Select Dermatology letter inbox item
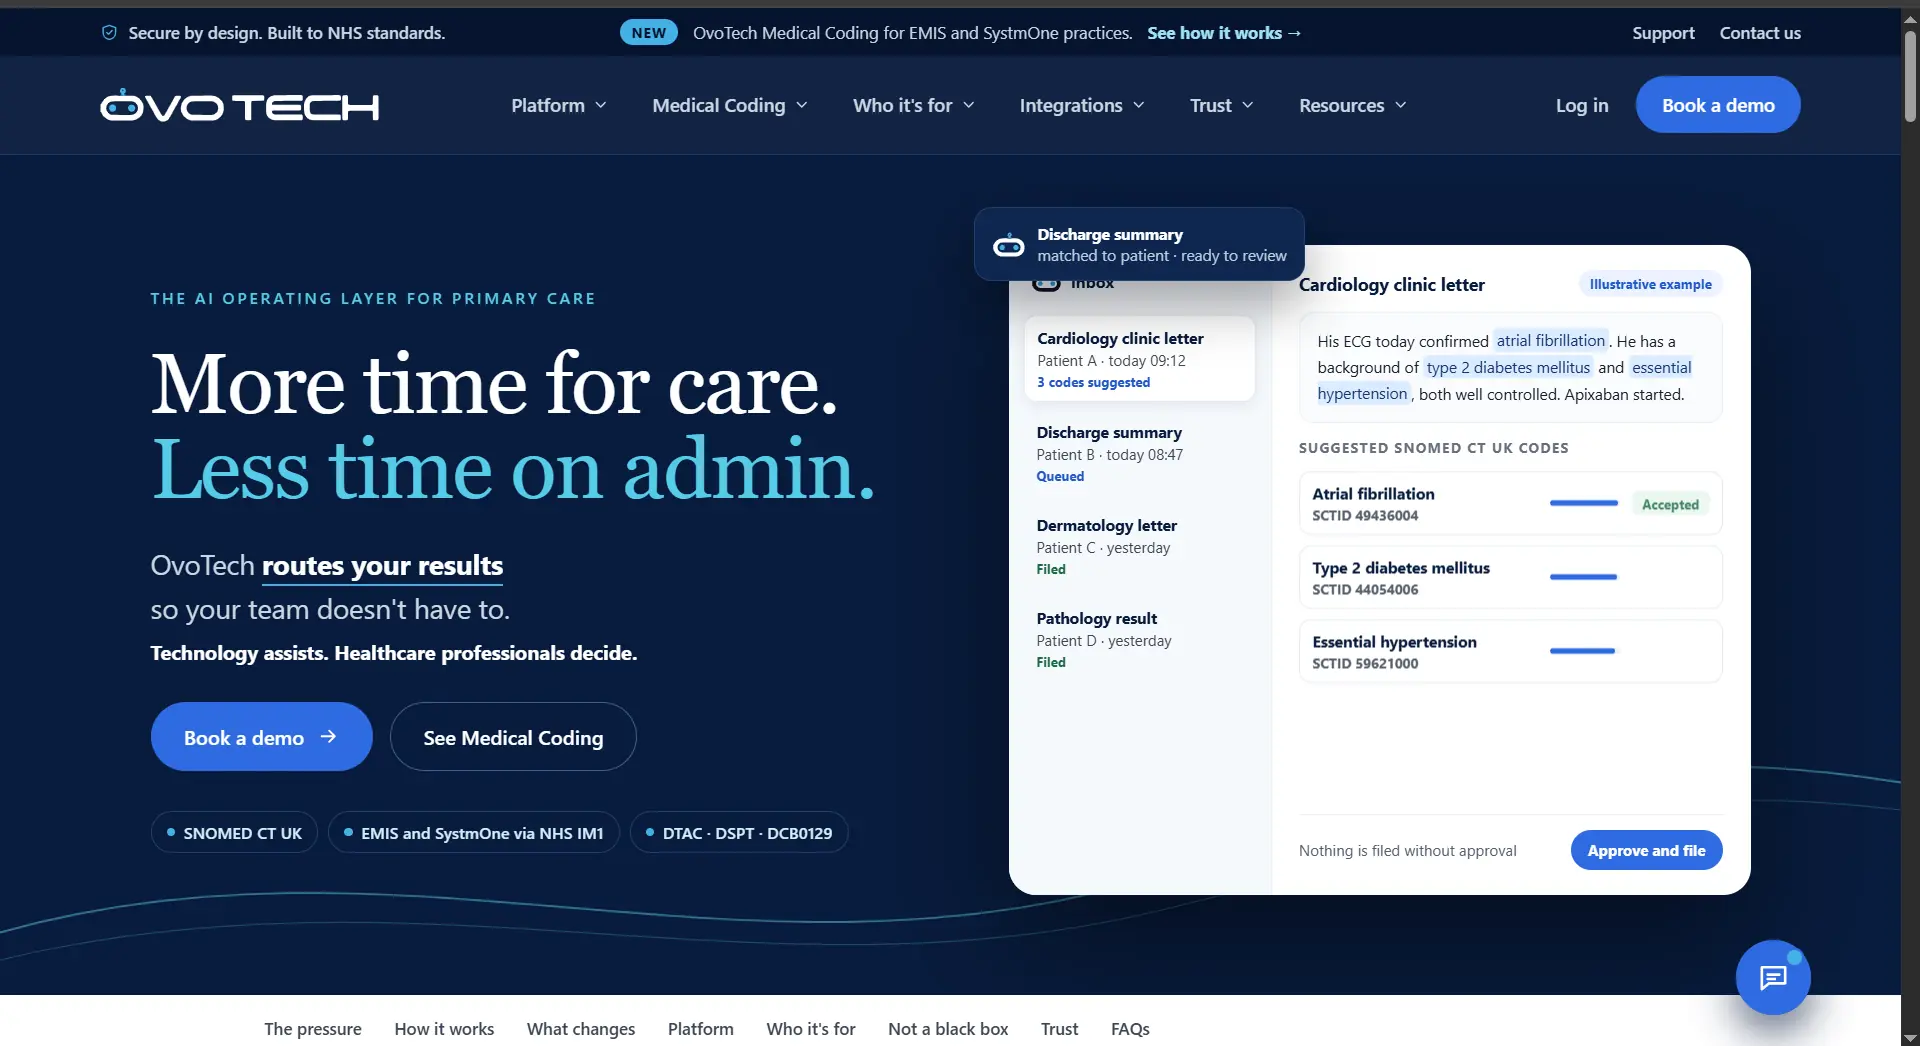This screenshot has height=1046, width=1920. [x=1139, y=546]
